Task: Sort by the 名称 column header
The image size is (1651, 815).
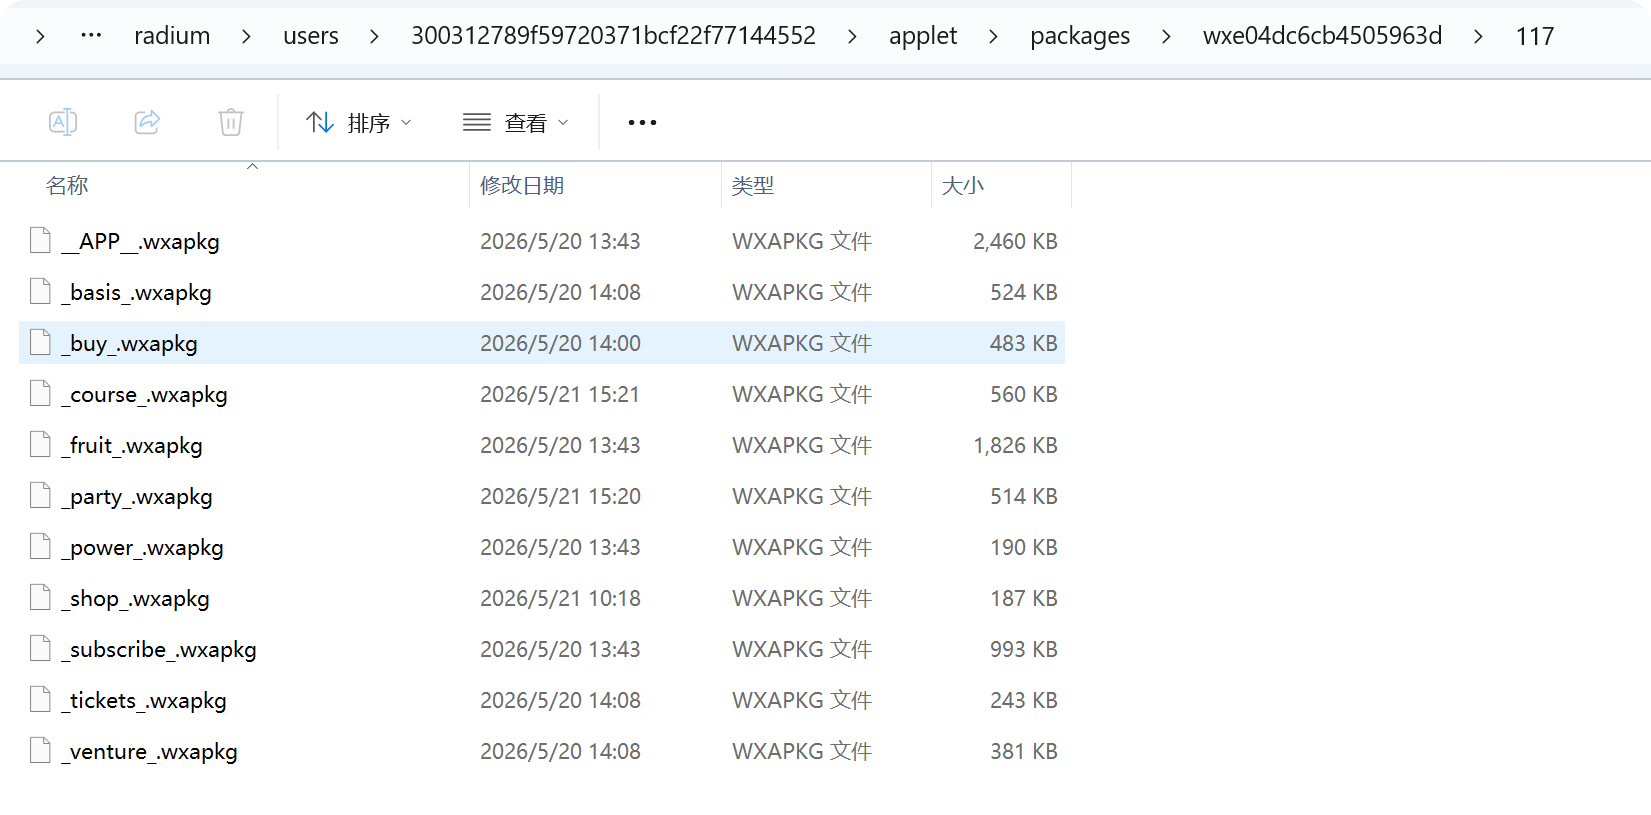Action: pos(67,185)
